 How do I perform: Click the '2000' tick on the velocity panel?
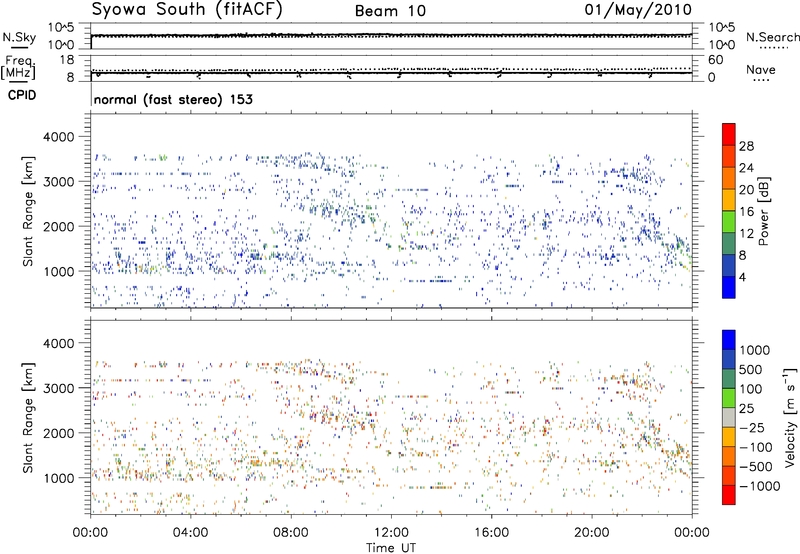click(59, 433)
